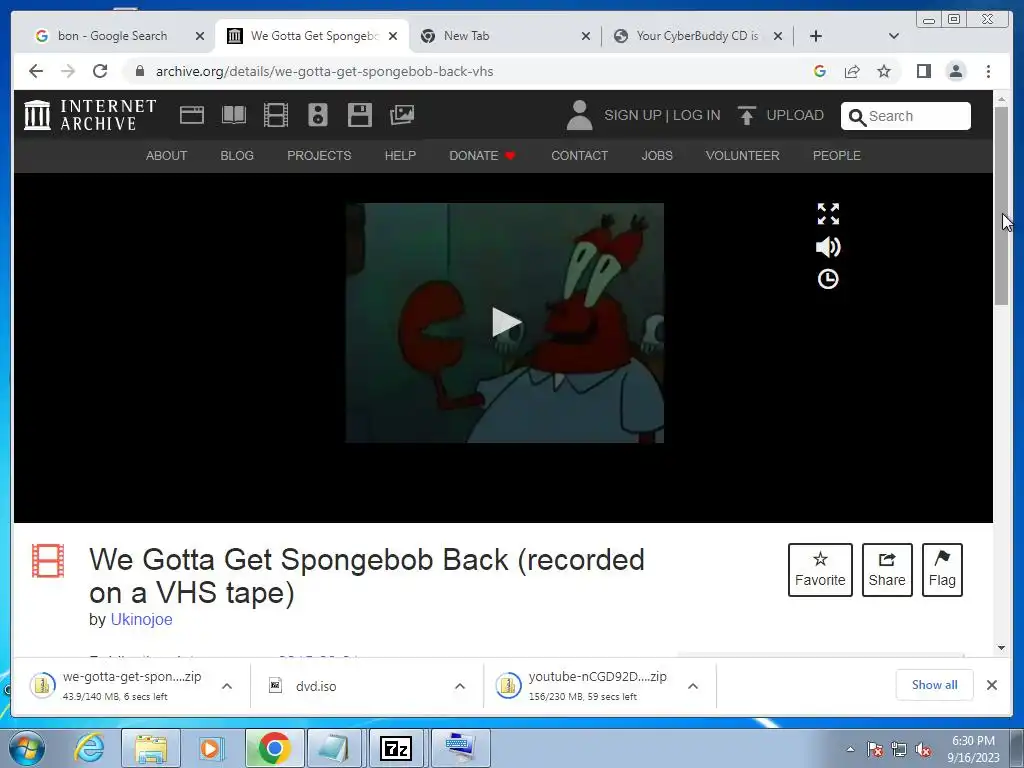This screenshot has height=768, width=1024.
Task: Click the user avatar icon
Action: pos(579,115)
